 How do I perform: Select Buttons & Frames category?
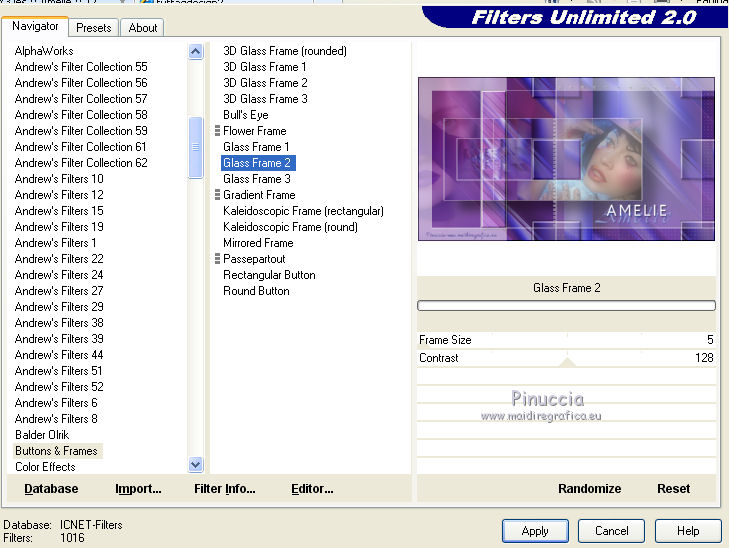[x=56, y=451]
